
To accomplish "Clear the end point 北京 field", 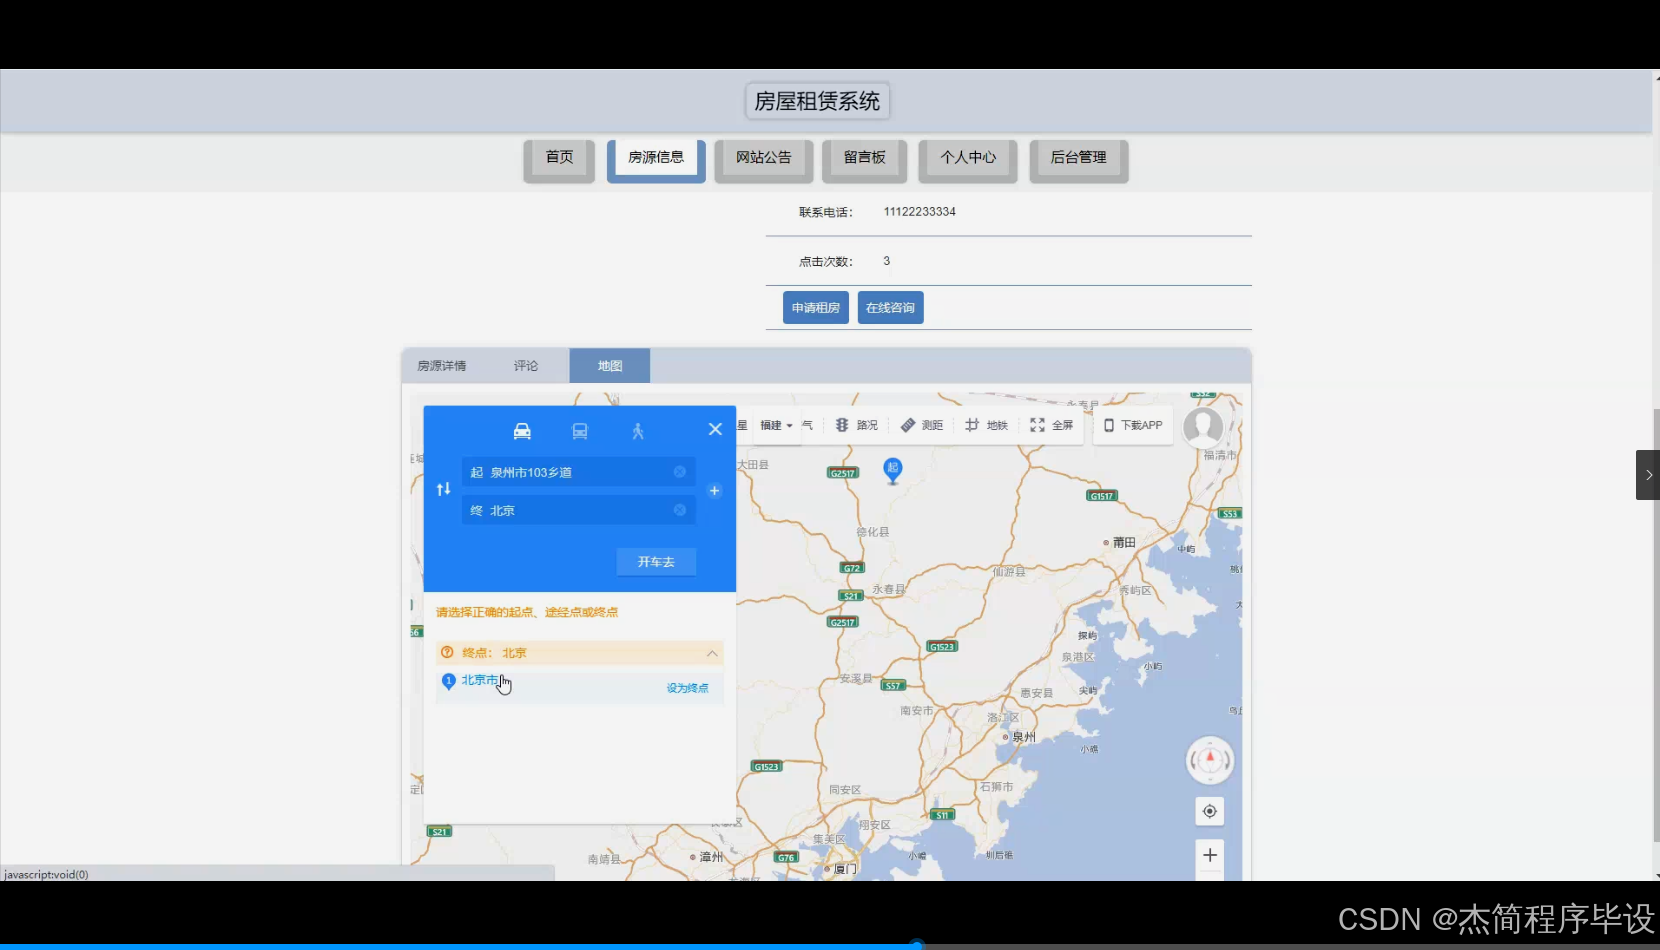I will pyautogui.click(x=680, y=510).
